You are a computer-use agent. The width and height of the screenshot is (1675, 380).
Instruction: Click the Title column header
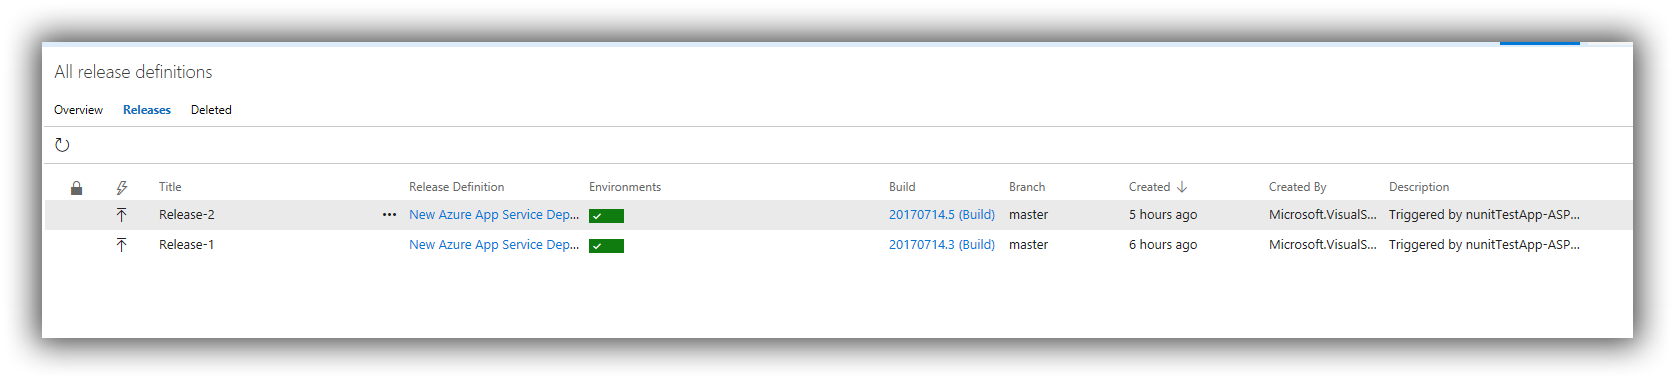tap(170, 187)
